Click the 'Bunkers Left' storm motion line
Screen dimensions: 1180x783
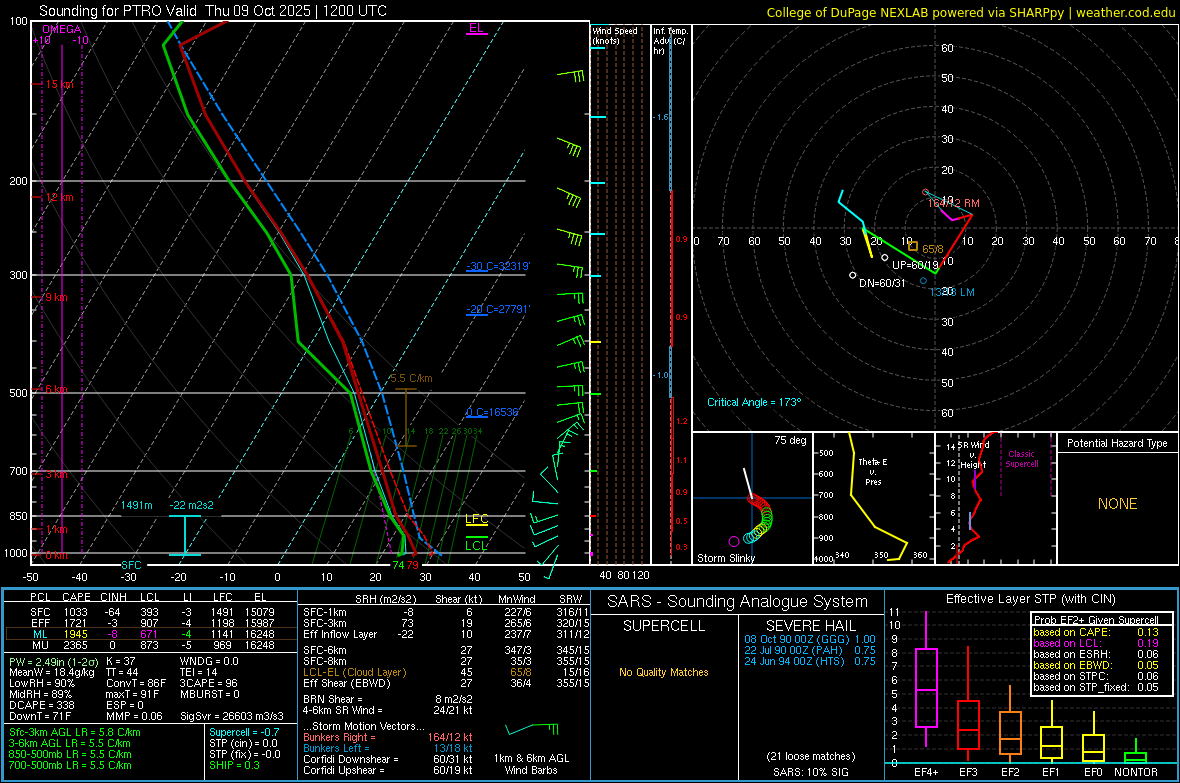pos(388,748)
